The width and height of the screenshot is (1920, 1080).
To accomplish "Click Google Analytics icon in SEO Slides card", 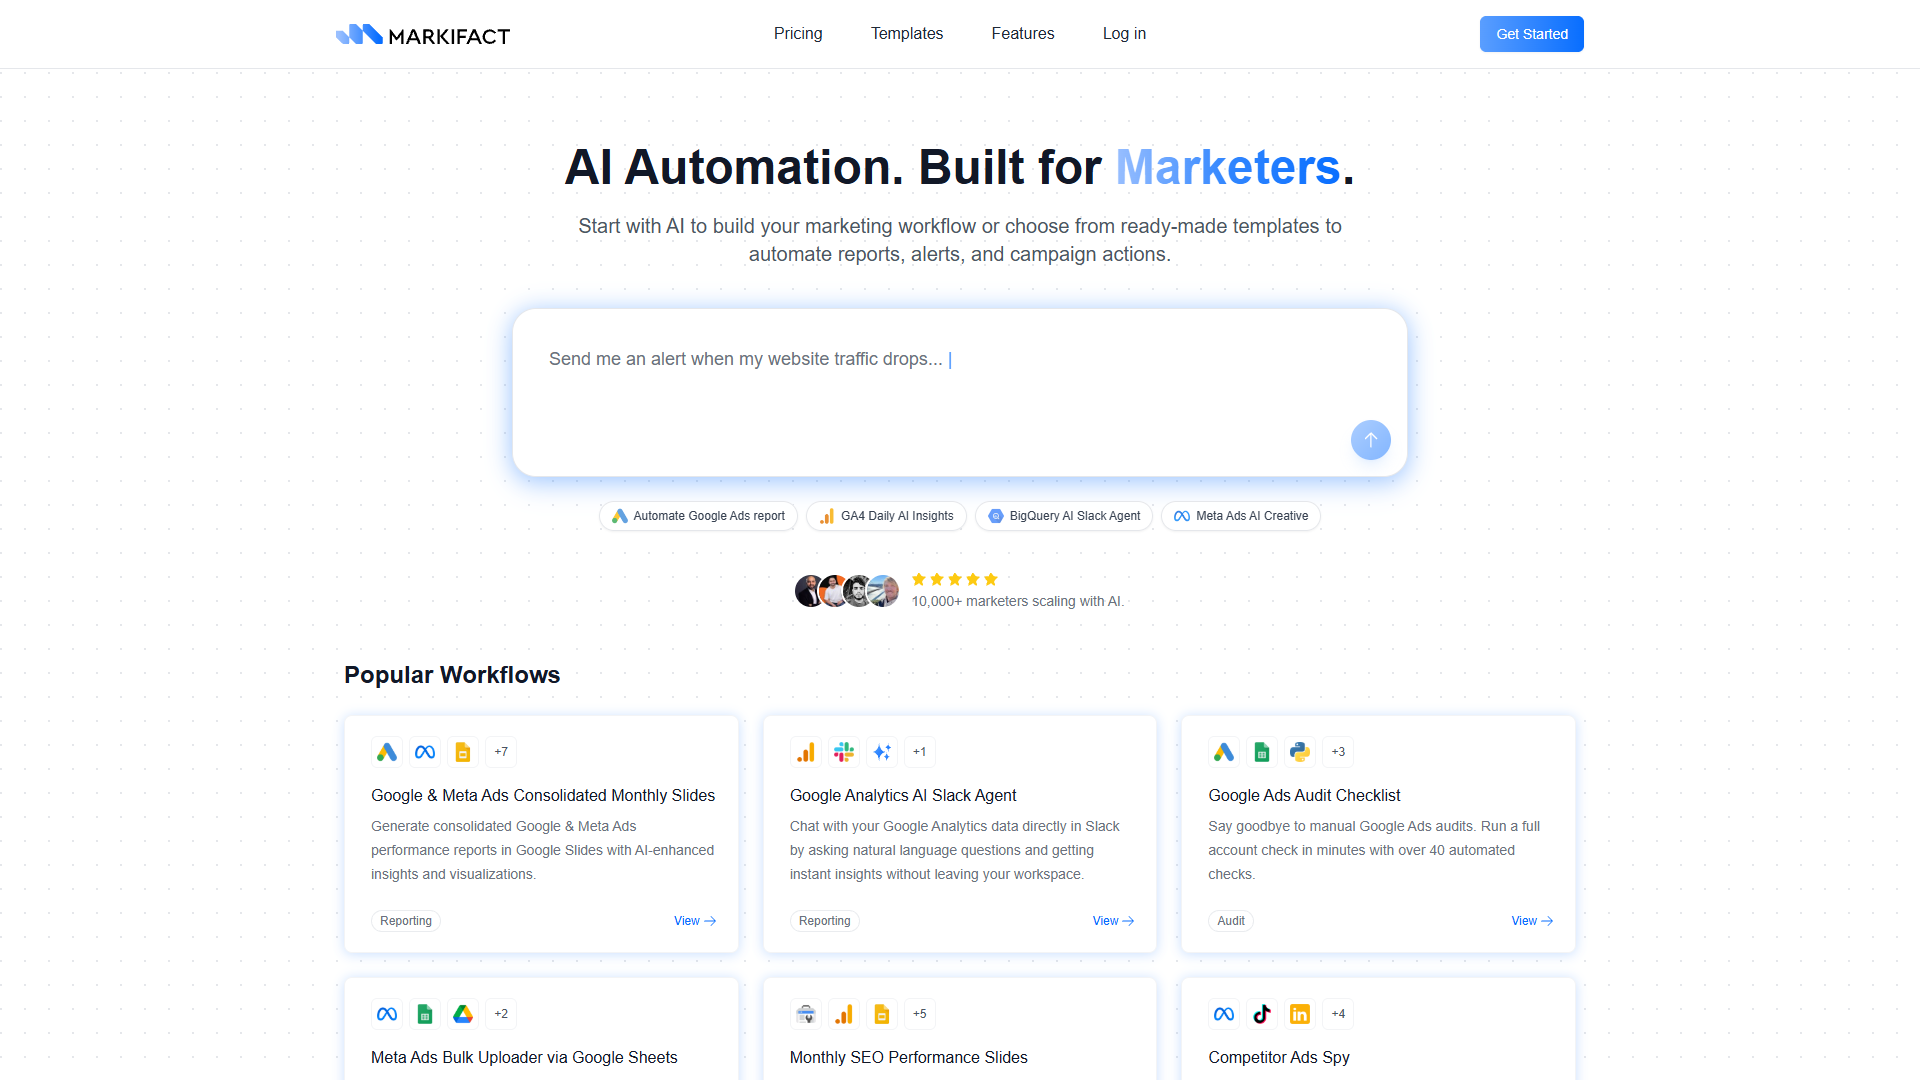I will coord(844,1014).
